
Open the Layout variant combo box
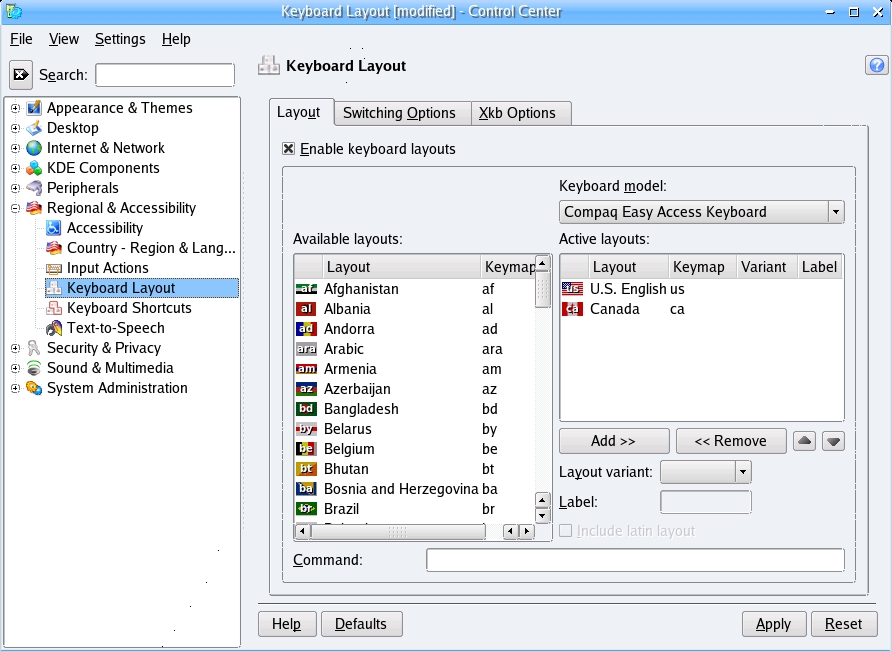742,472
